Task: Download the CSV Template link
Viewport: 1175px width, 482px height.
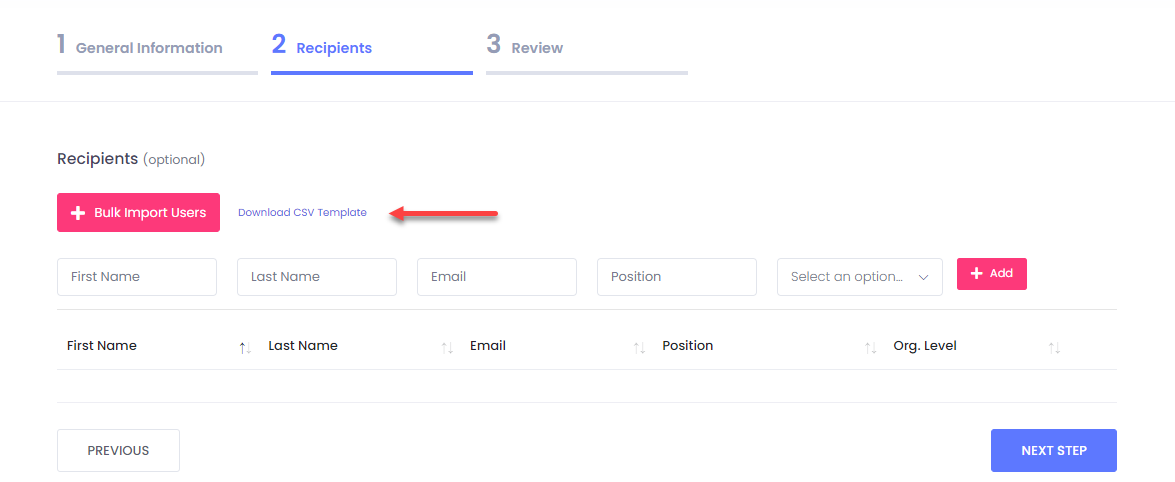Action: pos(302,213)
